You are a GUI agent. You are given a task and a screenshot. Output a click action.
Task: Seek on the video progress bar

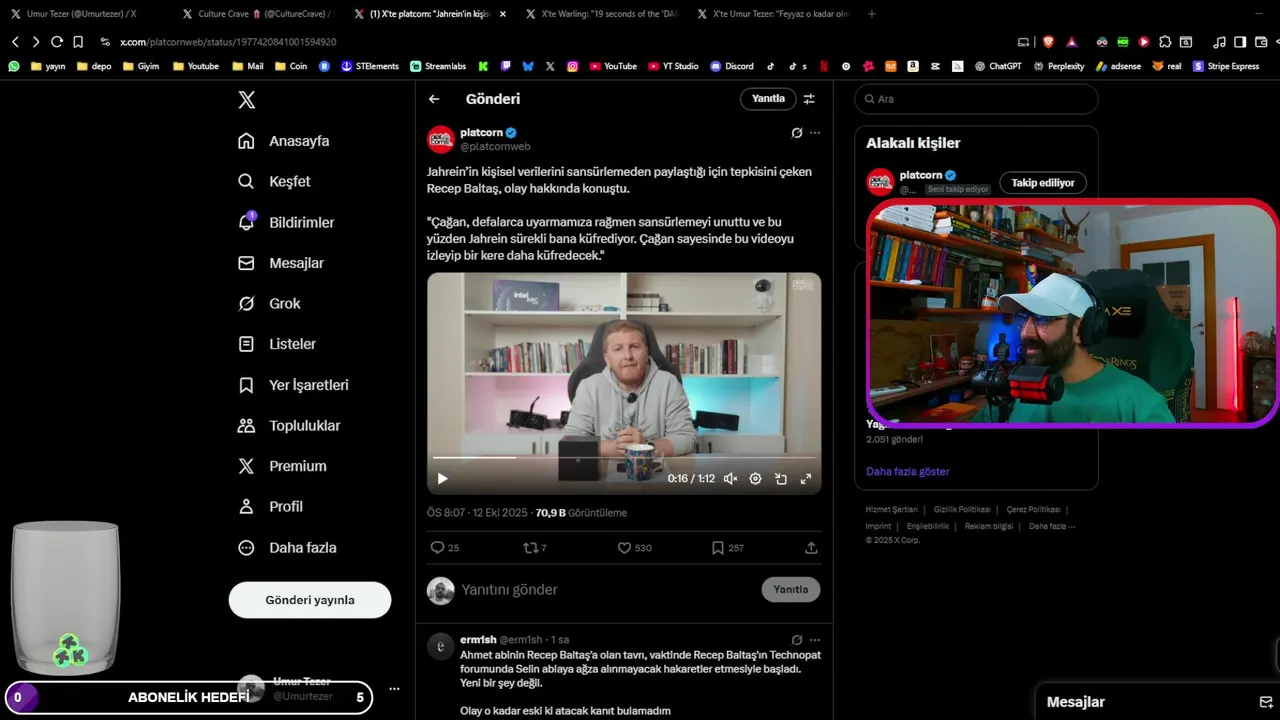click(624, 458)
